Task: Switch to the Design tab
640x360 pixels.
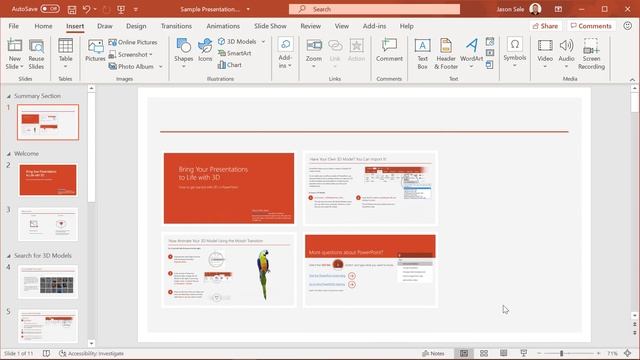Action: [x=136, y=26]
